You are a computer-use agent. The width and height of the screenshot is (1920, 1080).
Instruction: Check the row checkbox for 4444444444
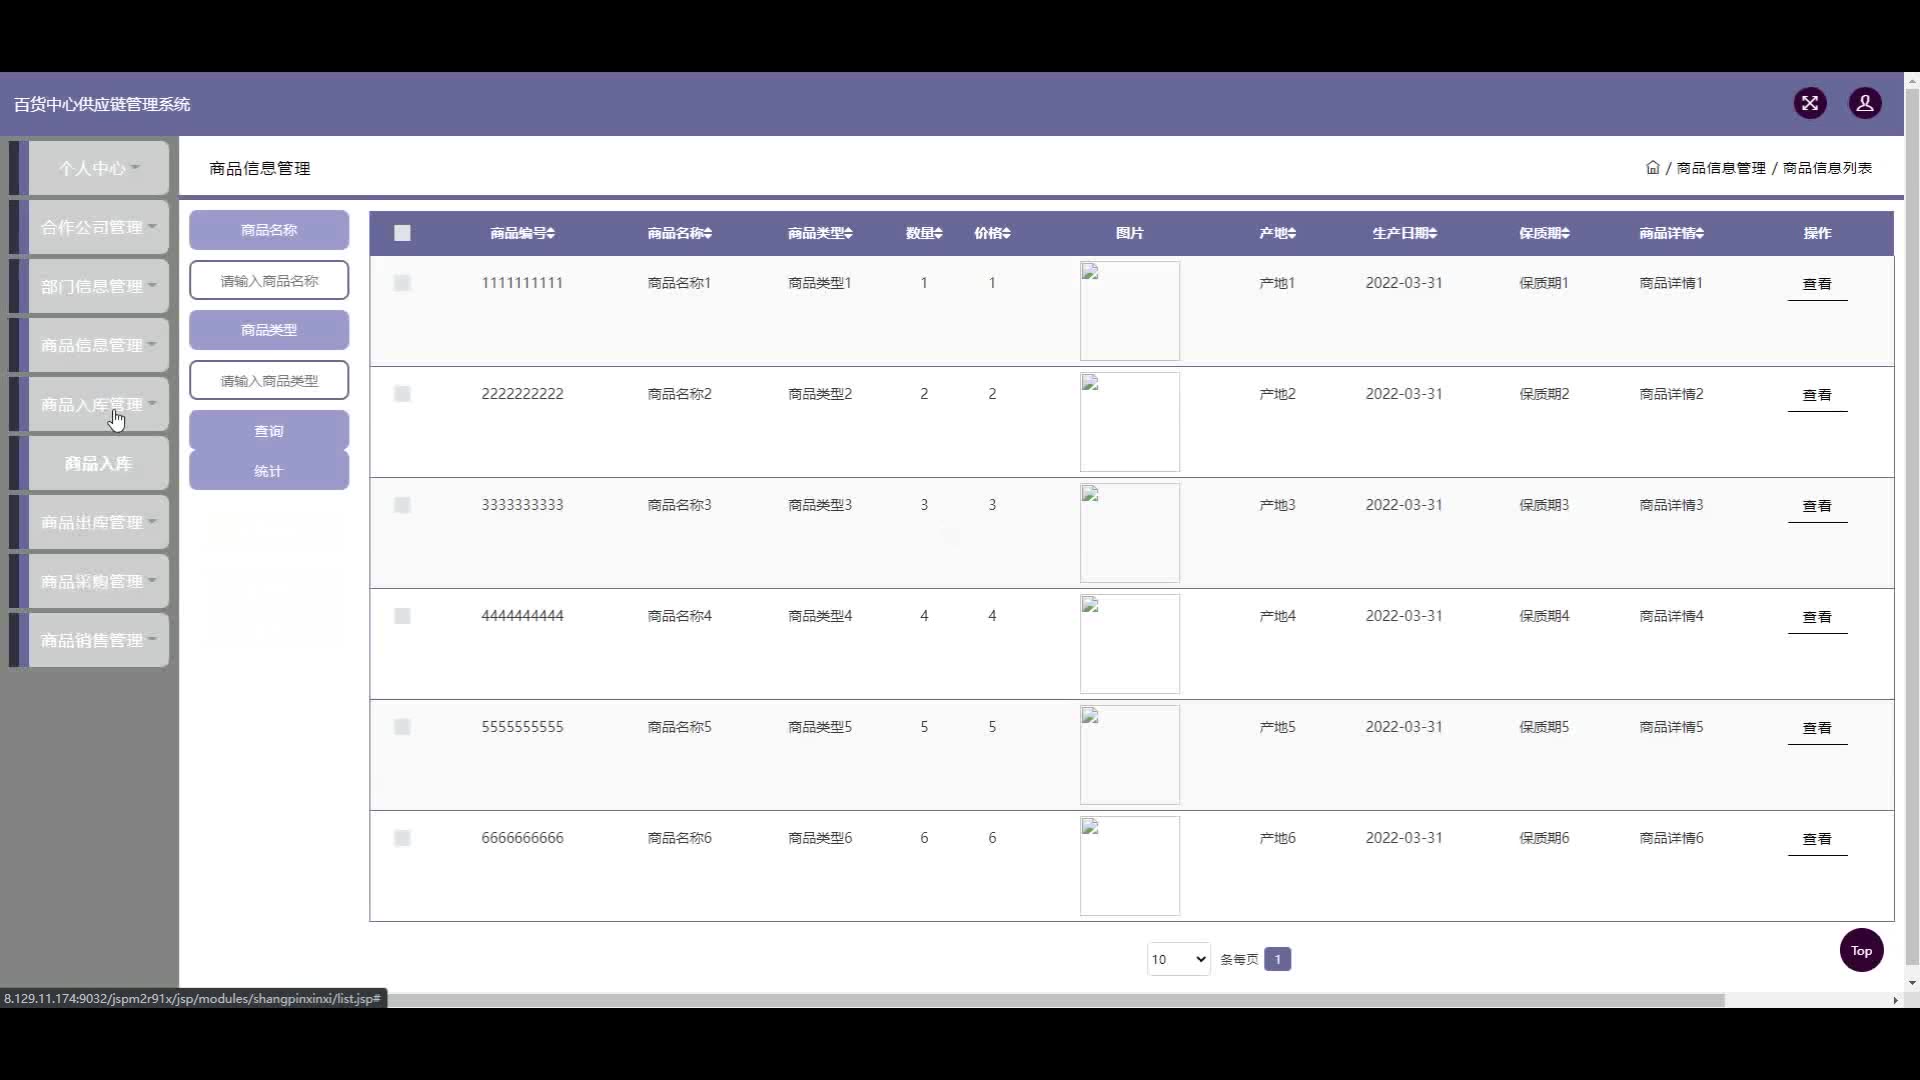(x=402, y=616)
